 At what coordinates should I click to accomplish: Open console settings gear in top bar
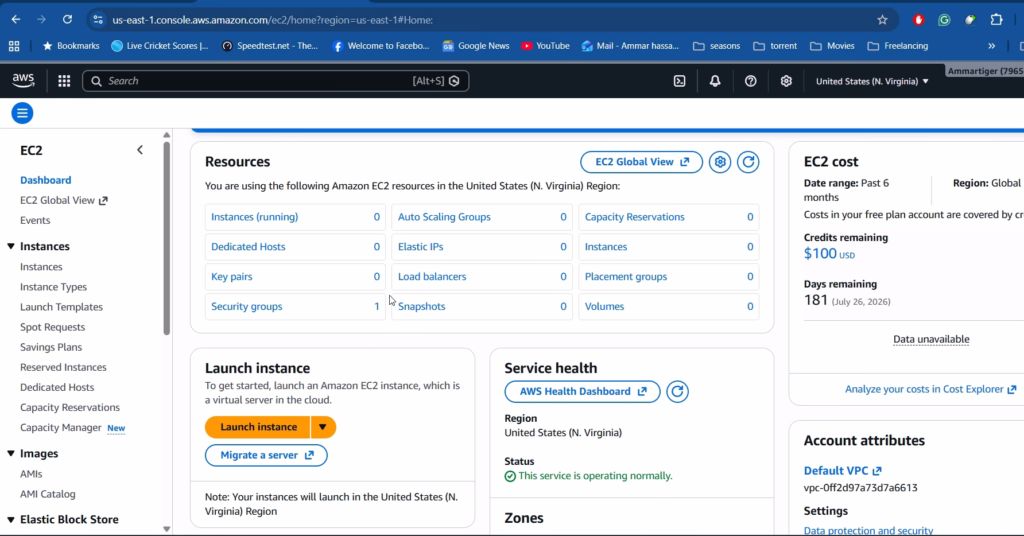786,81
